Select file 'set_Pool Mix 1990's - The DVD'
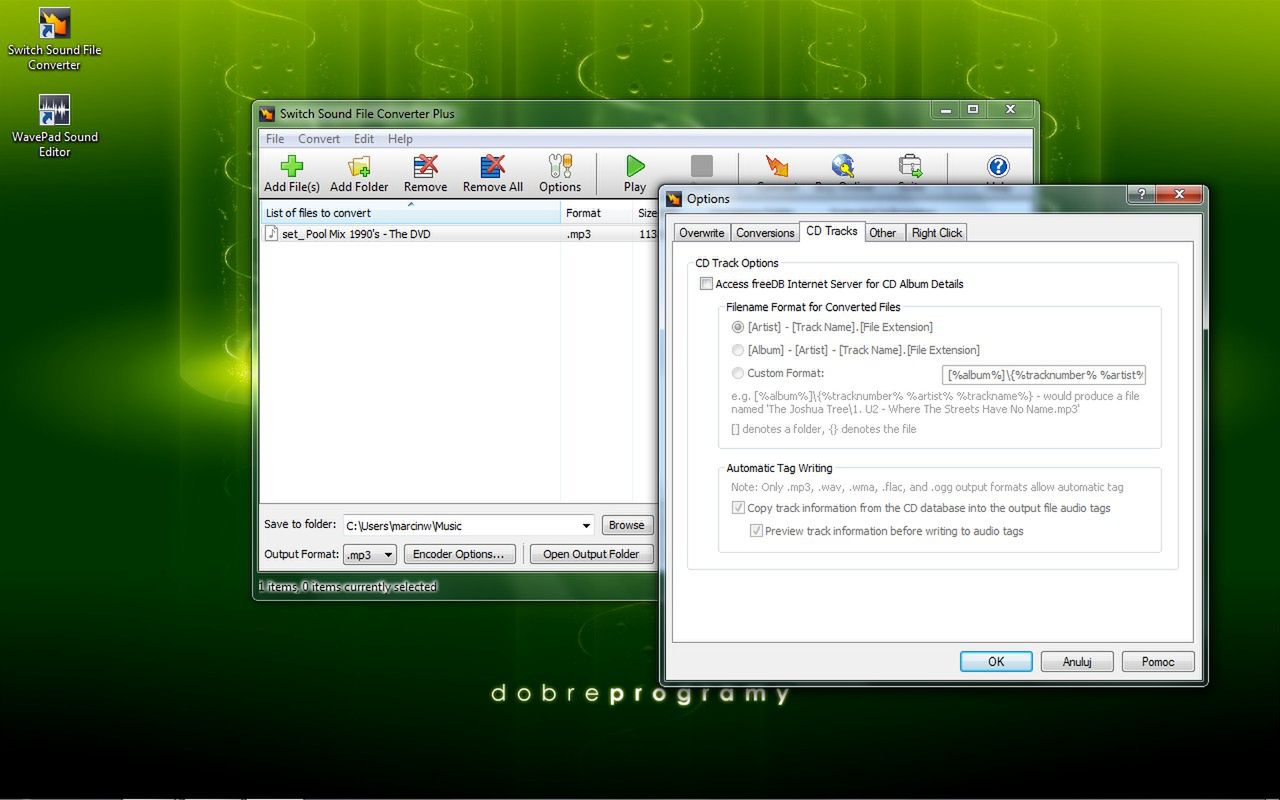 tap(356, 234)
